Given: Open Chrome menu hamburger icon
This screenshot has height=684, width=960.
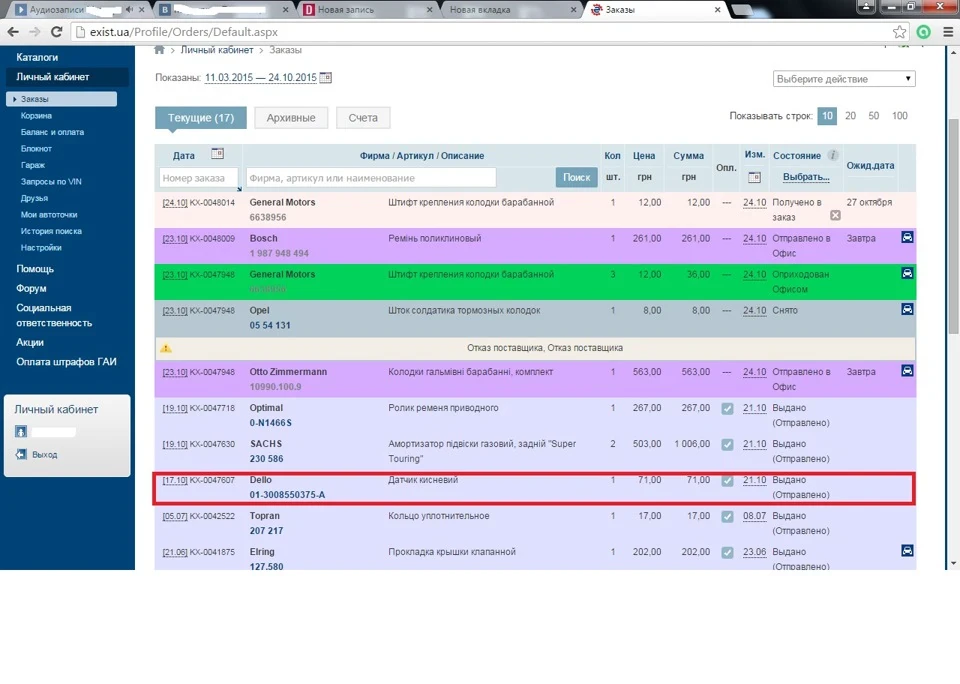Looking at the screenshot, I should (948, 32).
